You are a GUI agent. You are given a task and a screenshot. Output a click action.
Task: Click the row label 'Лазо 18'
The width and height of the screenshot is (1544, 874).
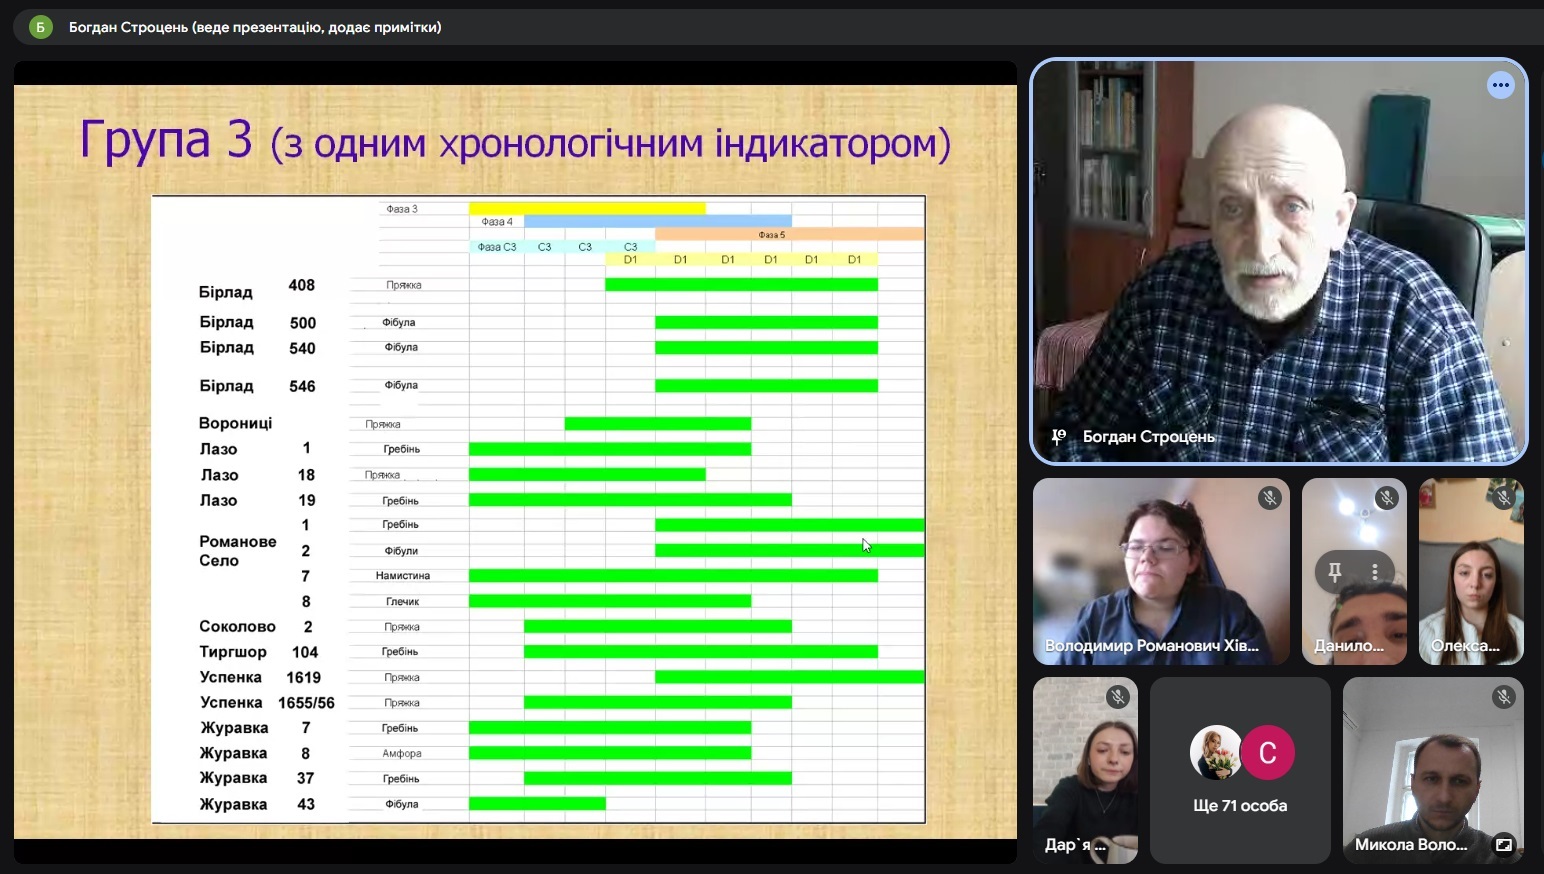point(257,475)
